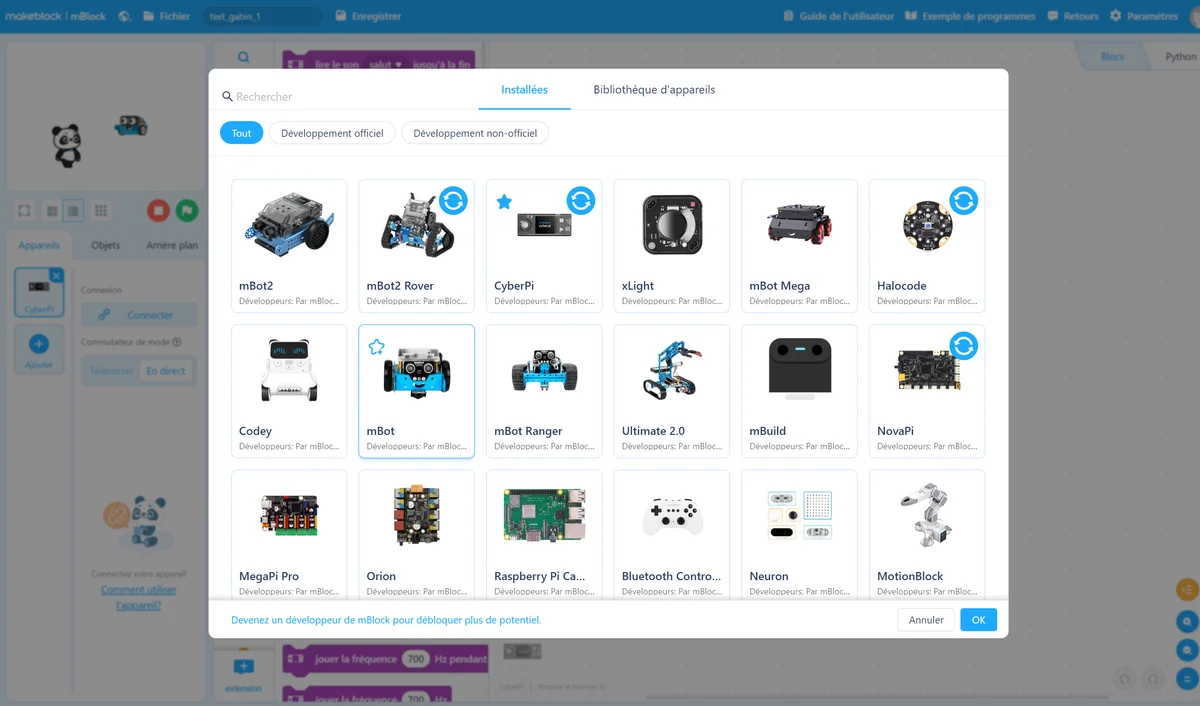Open the Fichier menu
Screen dimensions: 1200x706
tap(166, 16)
